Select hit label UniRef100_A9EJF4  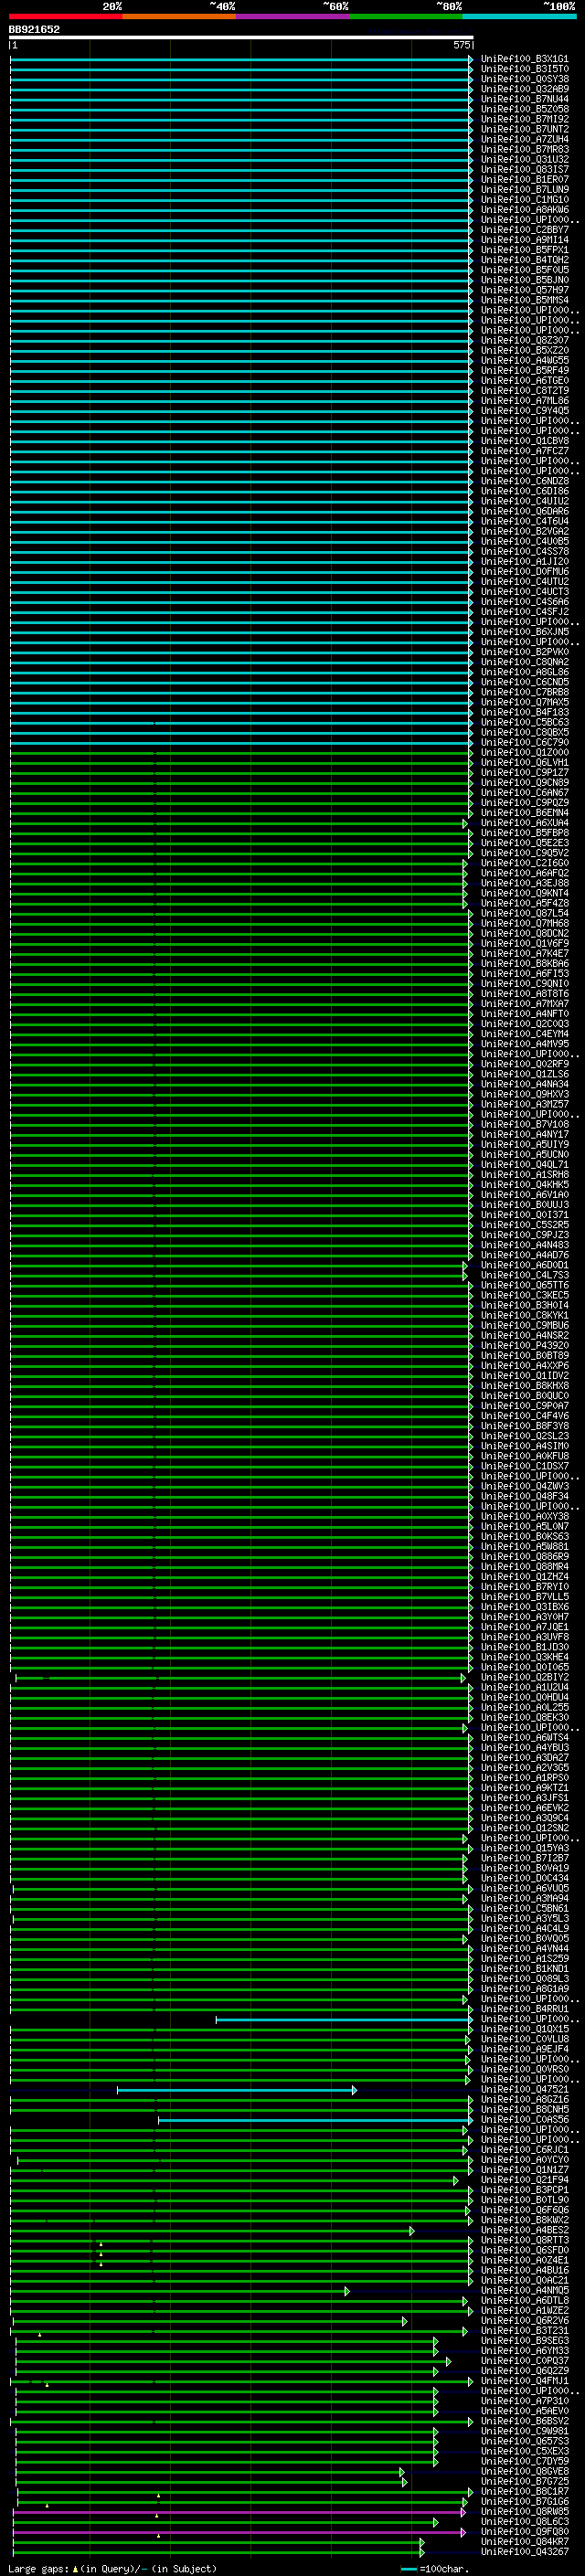click(525, 2049)
